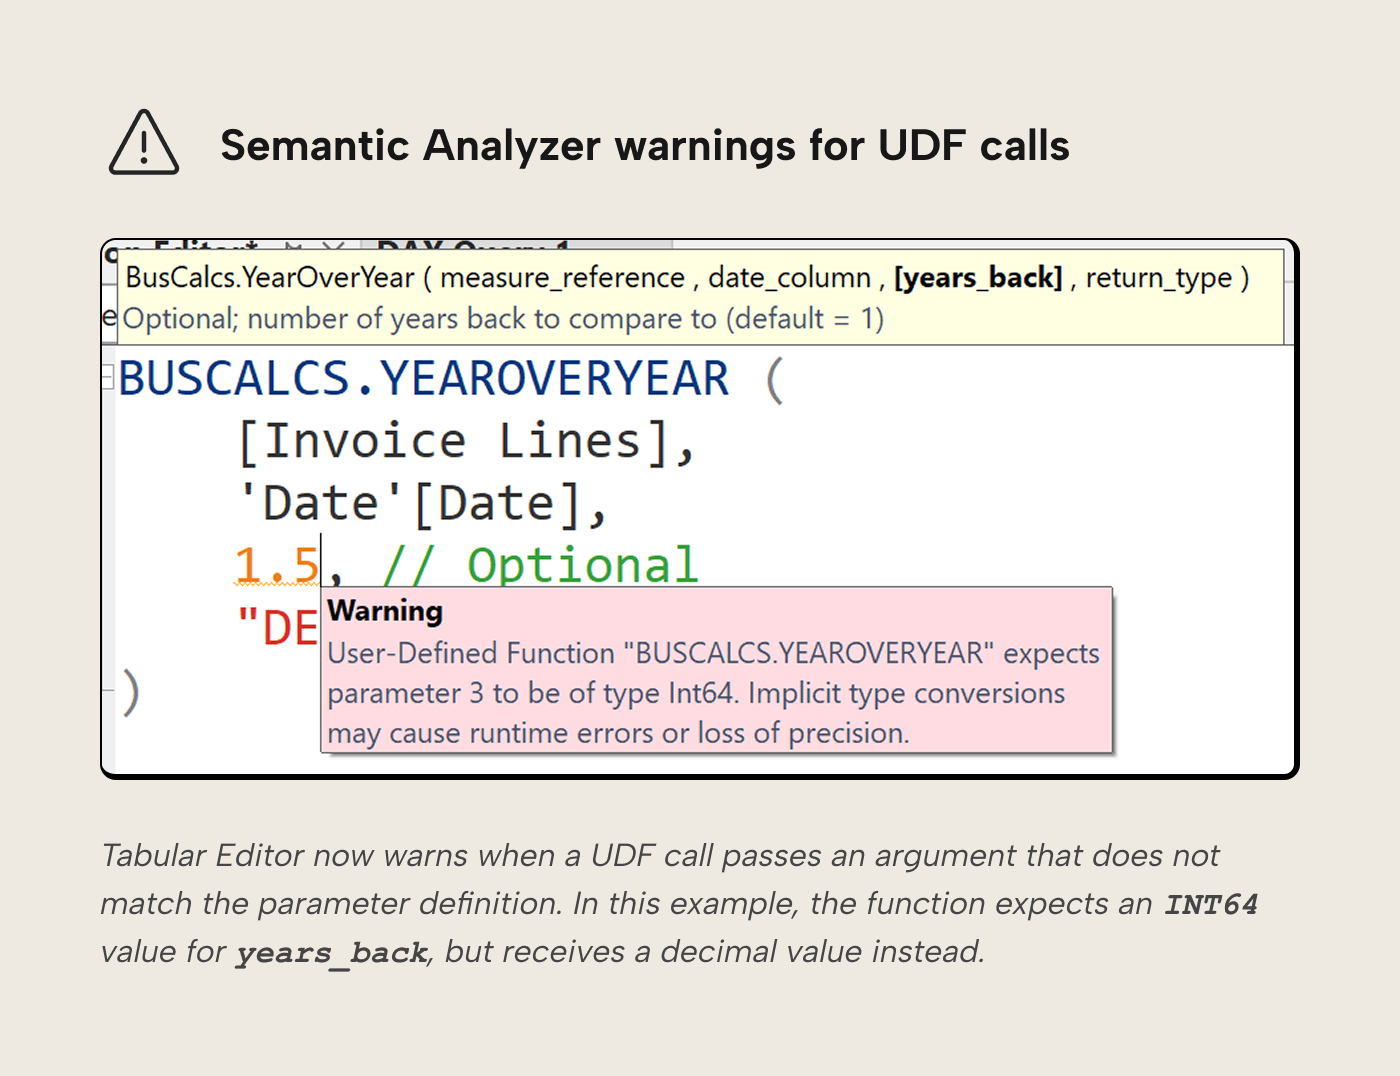Click 'measure_reference' in the signature tooltip

[x=562, y=277]
